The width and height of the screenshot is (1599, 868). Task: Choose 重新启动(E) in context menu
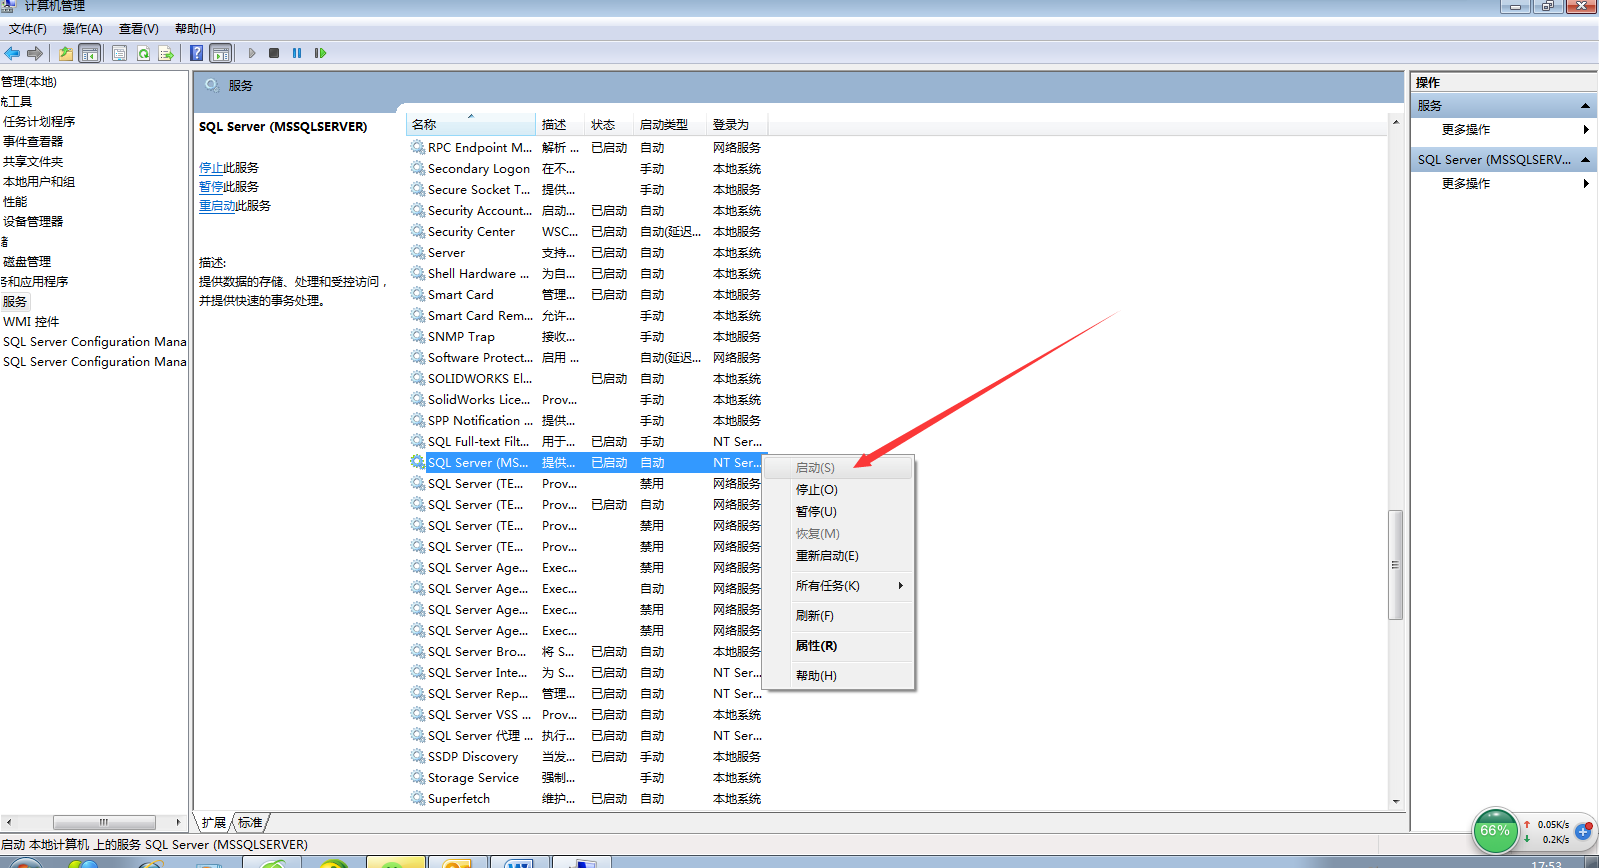click(838, 555)
